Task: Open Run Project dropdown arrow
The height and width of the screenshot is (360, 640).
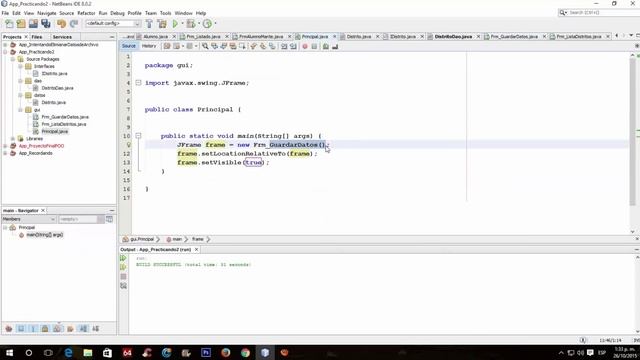Action: pos(182,24)
